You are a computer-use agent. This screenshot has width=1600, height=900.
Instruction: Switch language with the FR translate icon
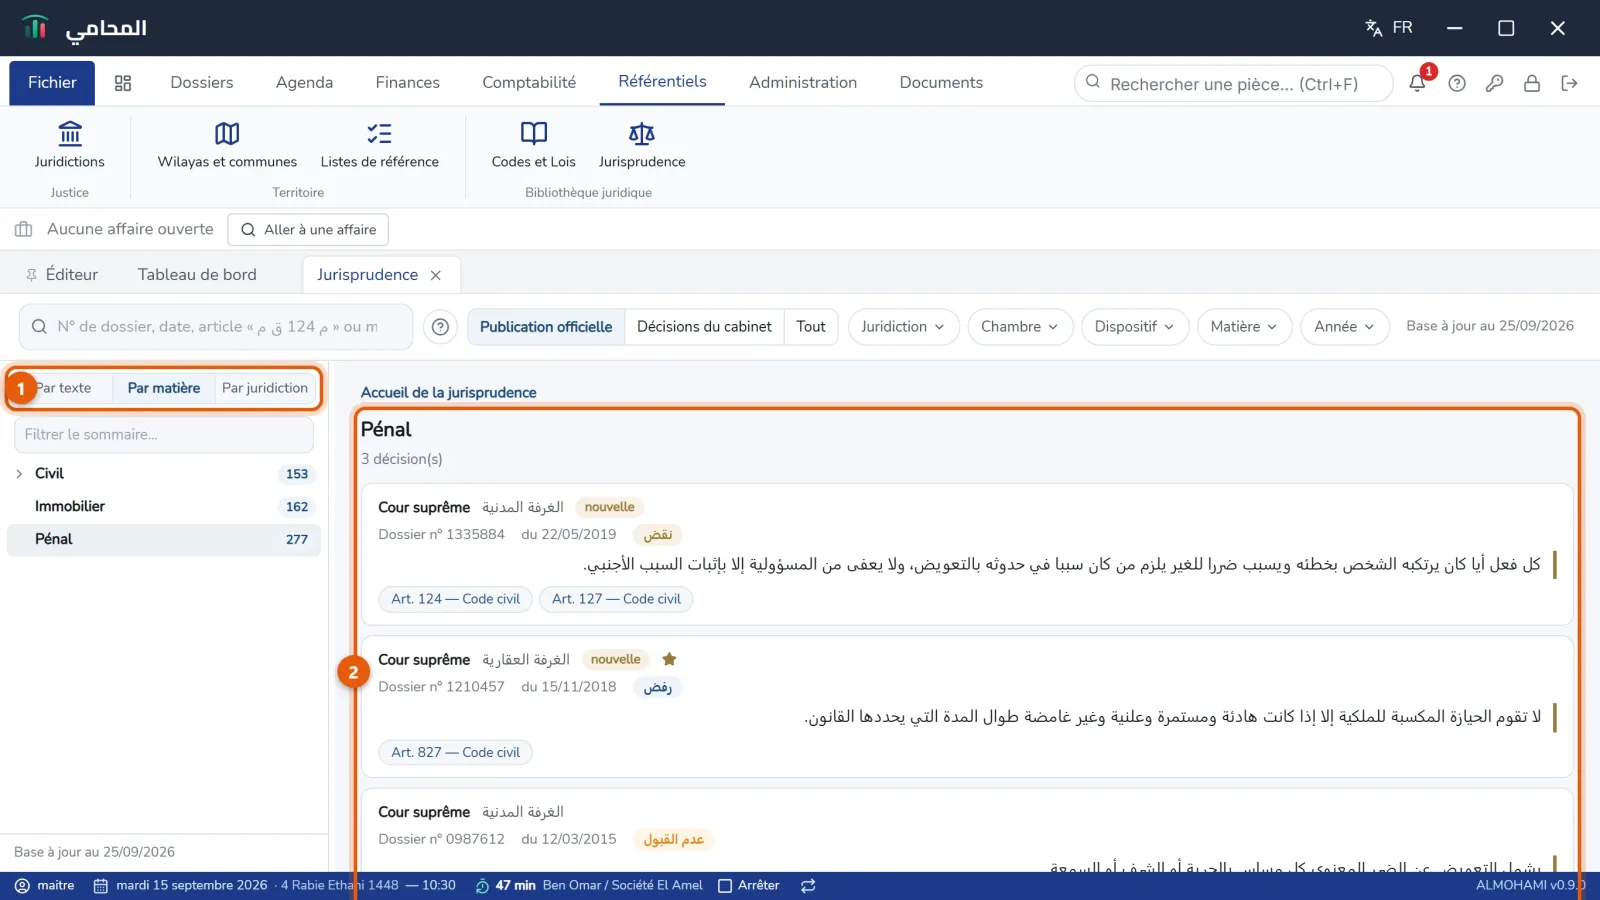coord(1389,28)
